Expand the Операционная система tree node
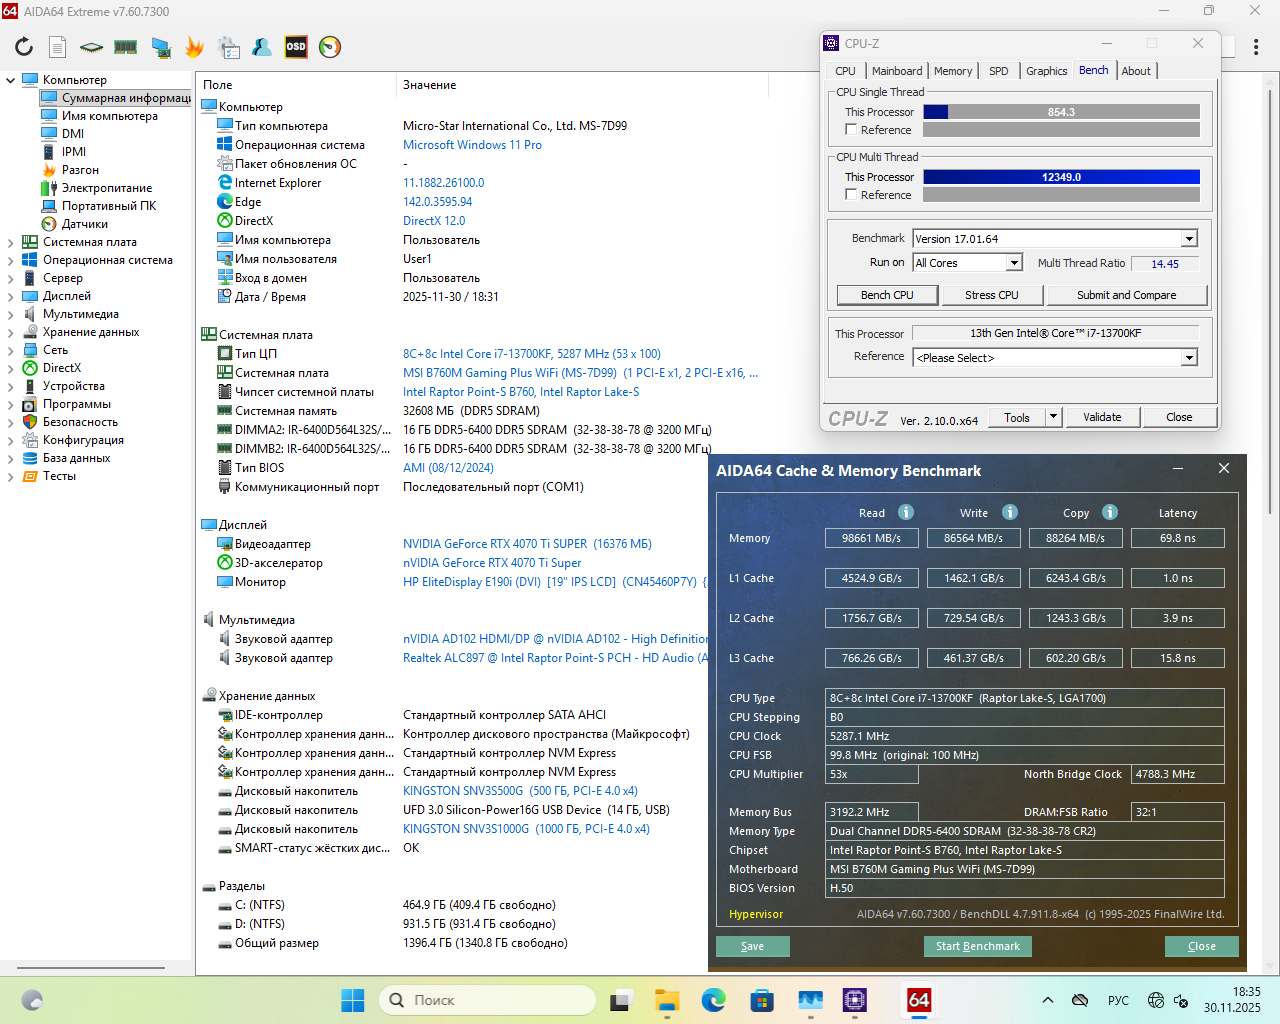 11,260
